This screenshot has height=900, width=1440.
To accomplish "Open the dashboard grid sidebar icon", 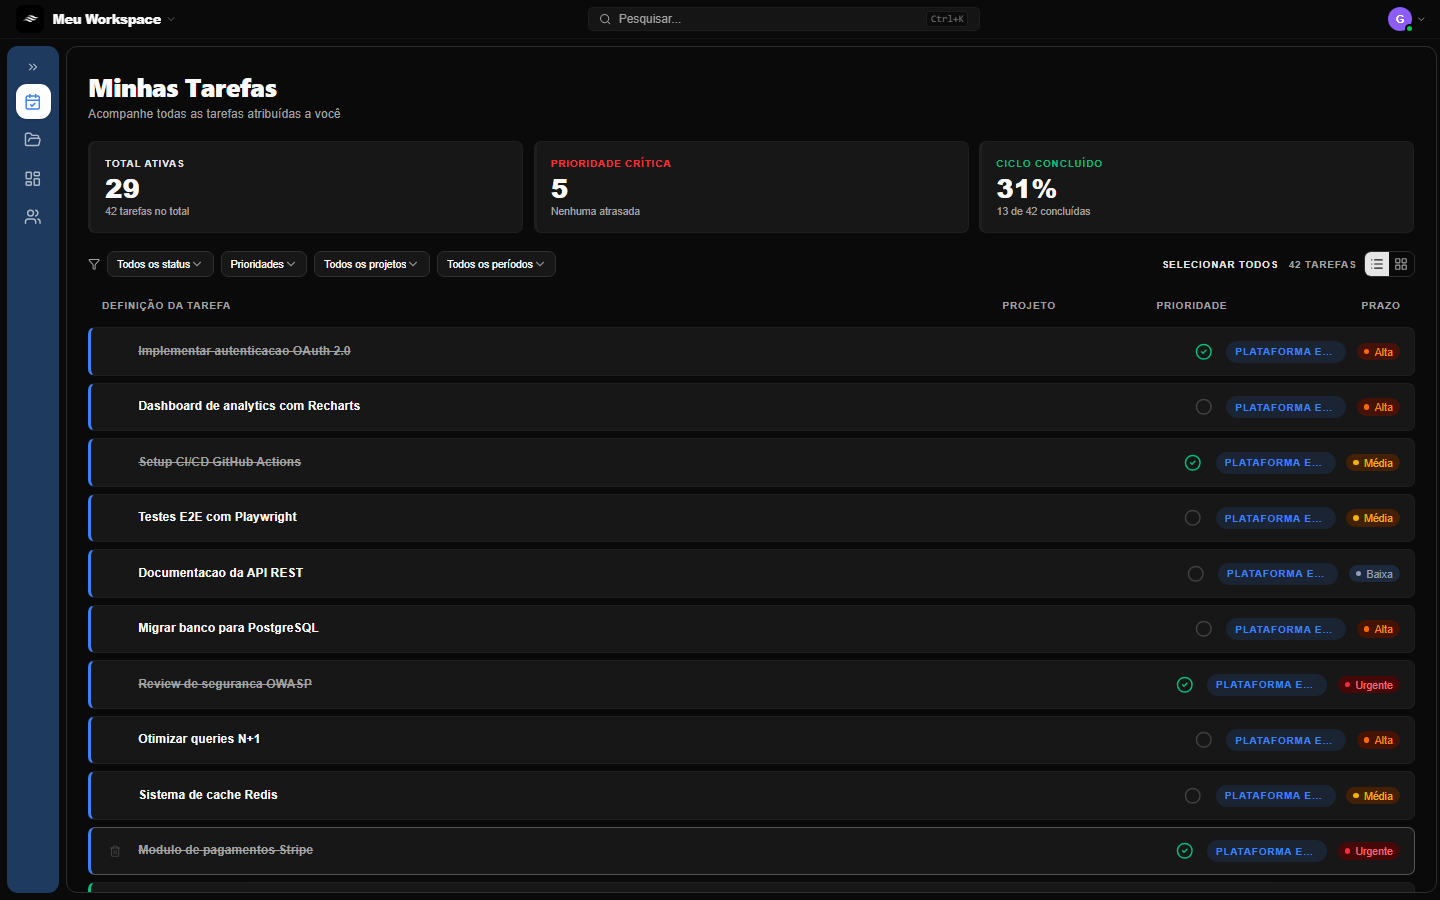I will 33,178.
